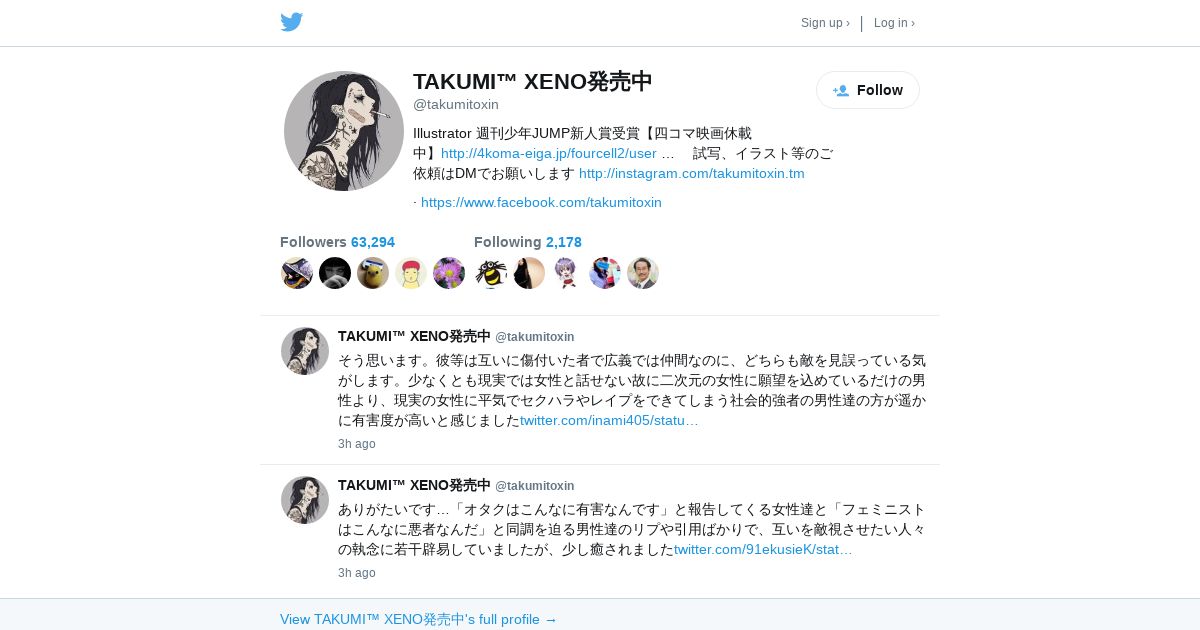1200x630 pixels.
Task: Open the man in a suit avatar under Following
Action: pyautogui.click(x=643, y=273)
